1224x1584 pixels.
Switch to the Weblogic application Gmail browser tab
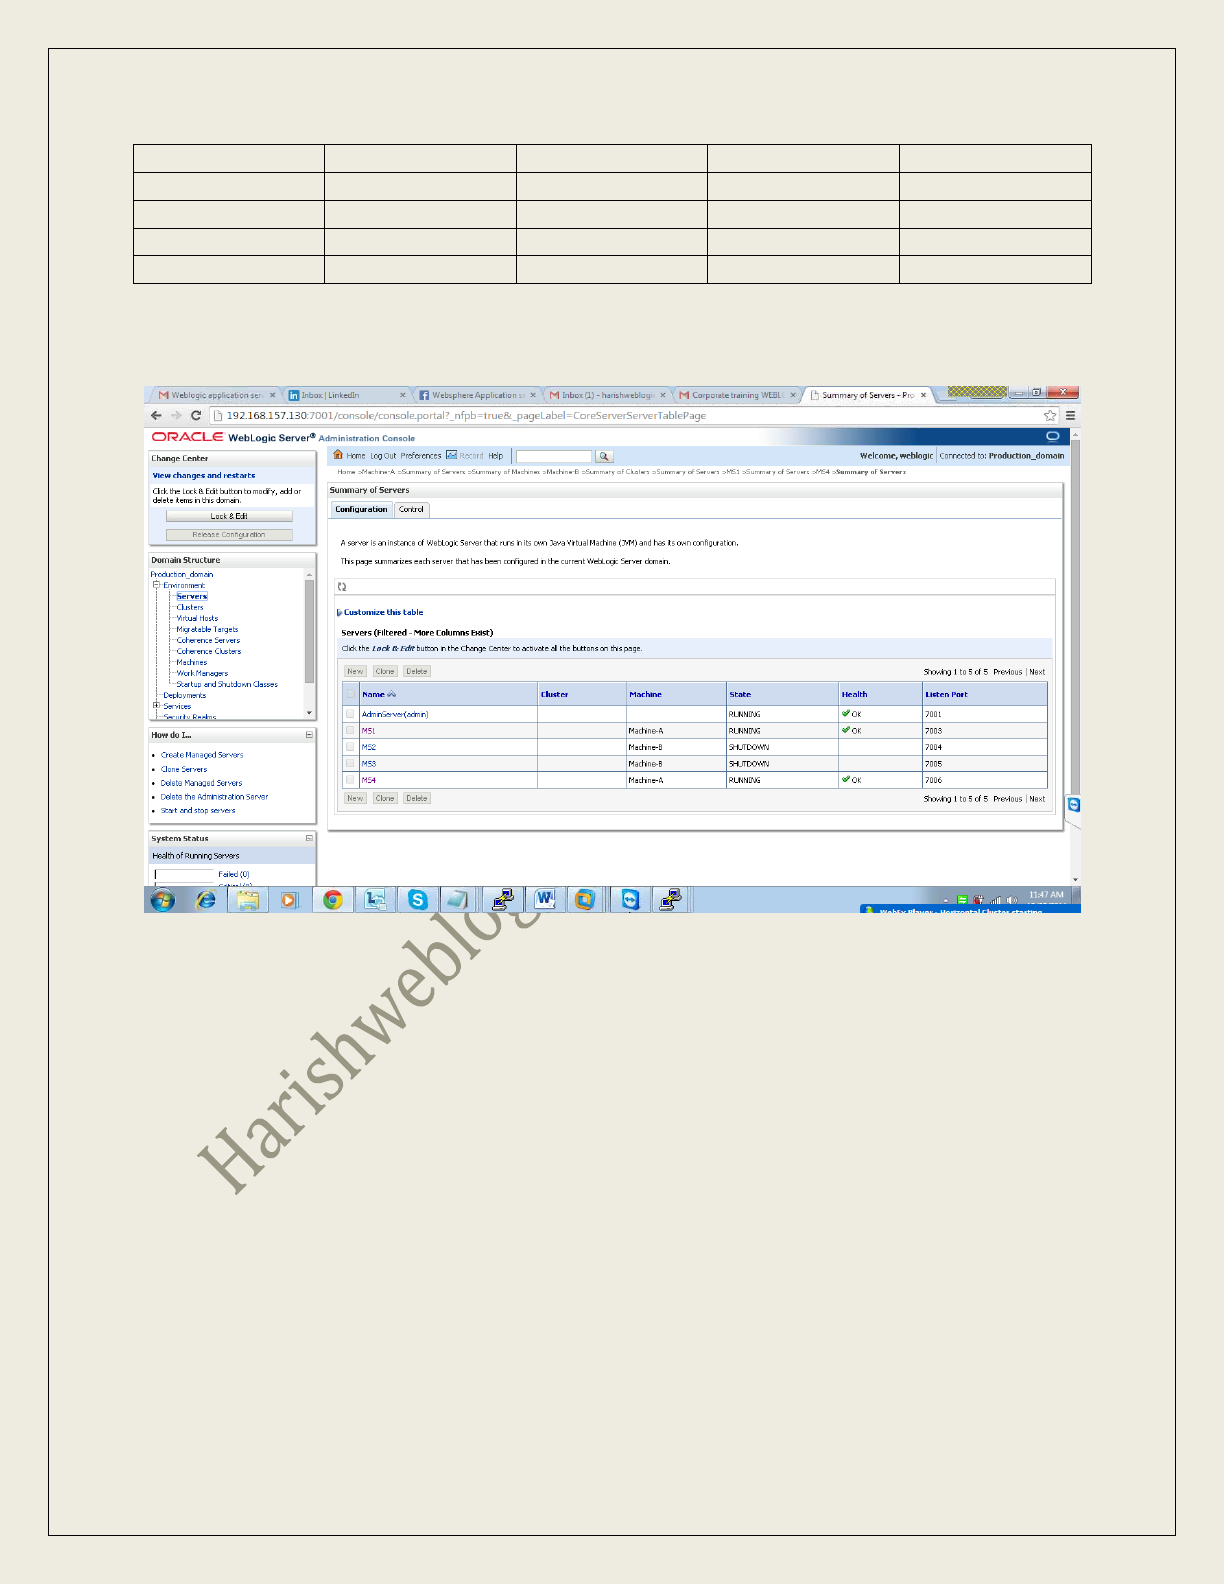(214, 395)
